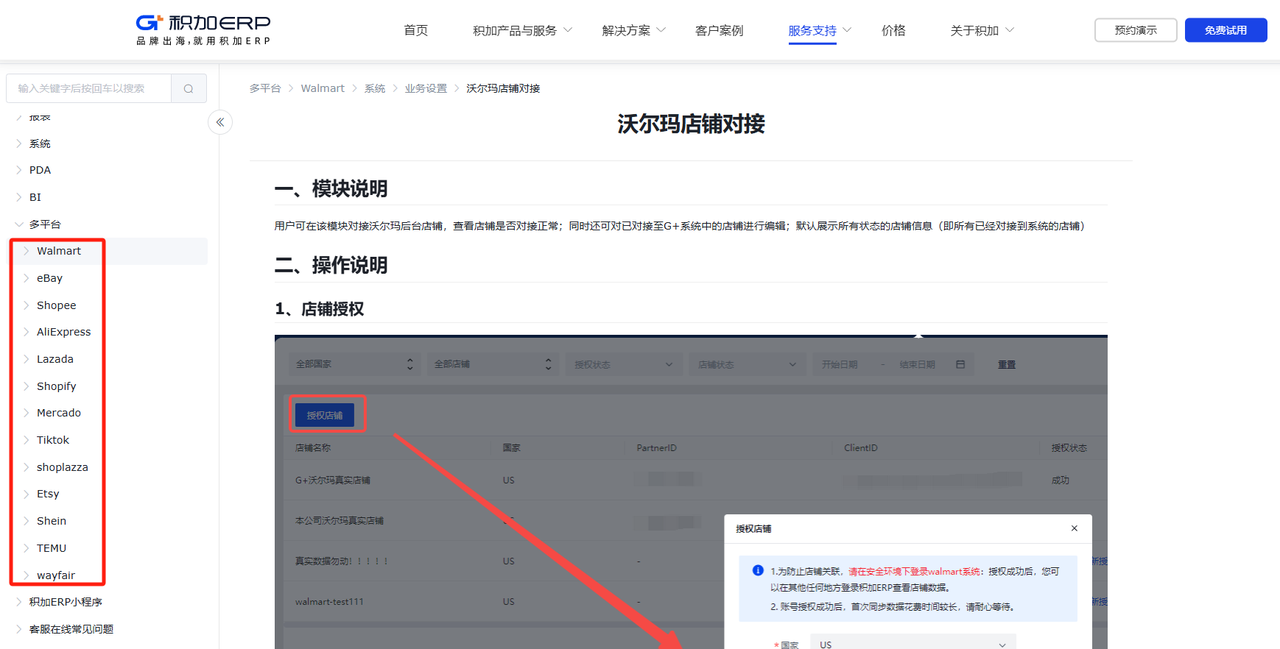This screenshot has height=649, width=1280.
Task: Select the AliExpress tree label
Action: click(x=64, y=332)
